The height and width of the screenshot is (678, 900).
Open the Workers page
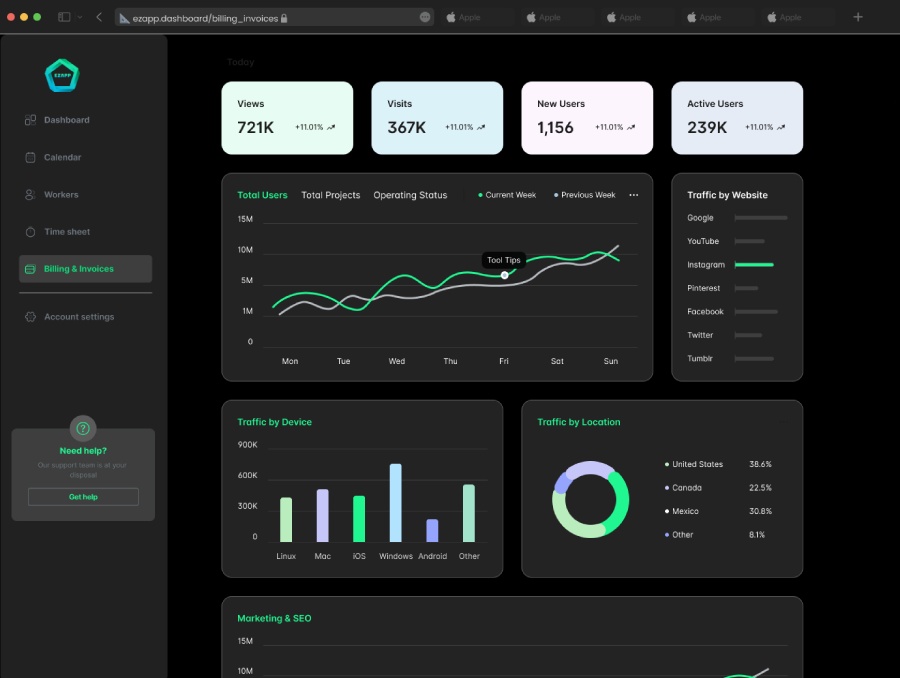click(x=60, y=195)
